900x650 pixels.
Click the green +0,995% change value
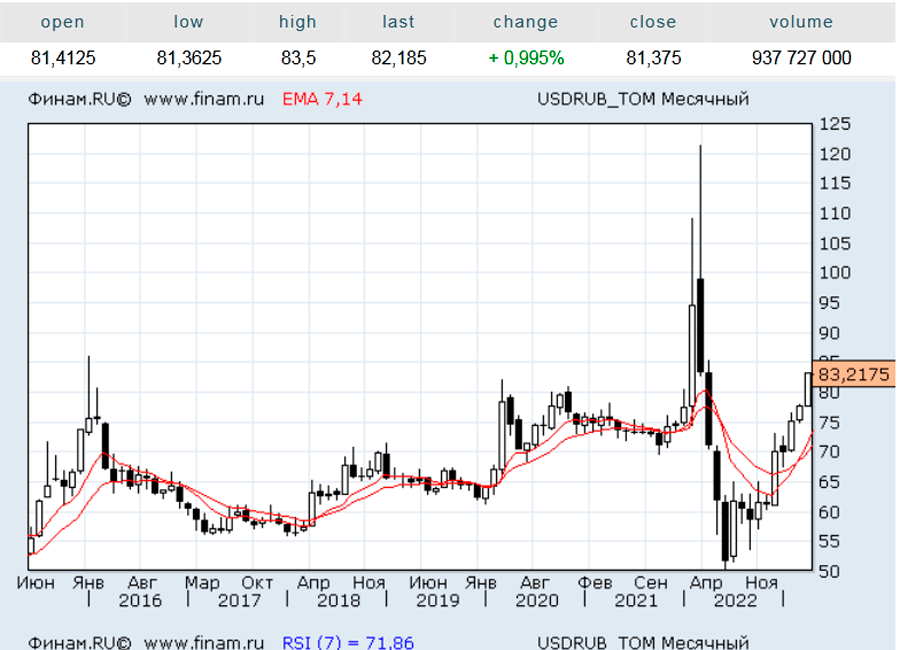coord(526,58)
